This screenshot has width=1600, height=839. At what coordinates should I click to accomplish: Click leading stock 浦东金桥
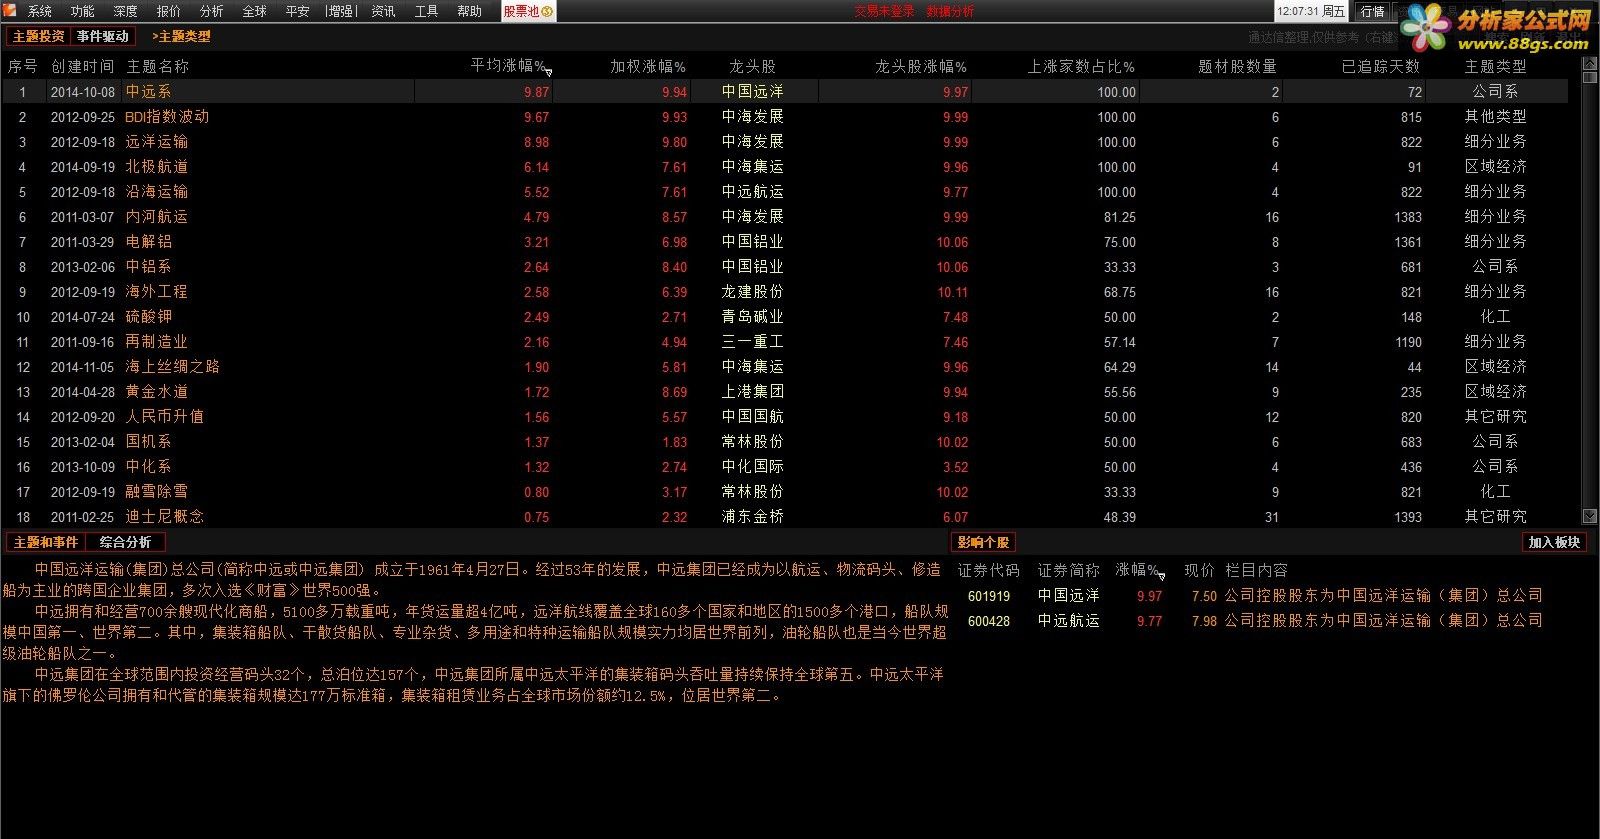752,516
